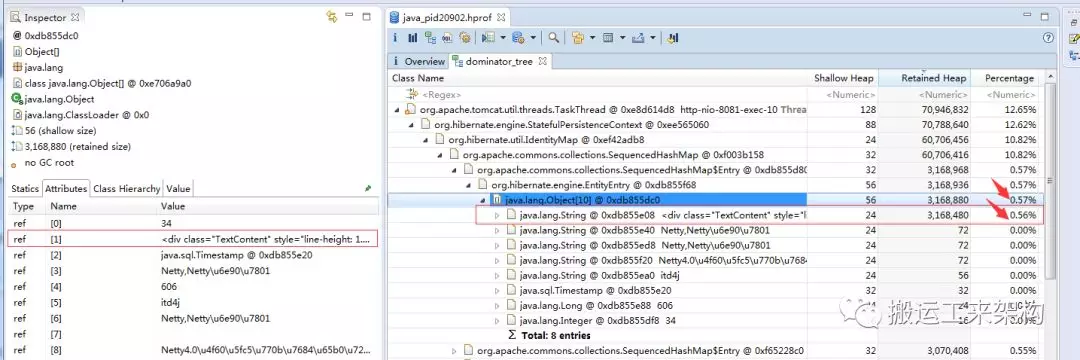This screenshot has height=360, width=1080.
Task: Find object by address via magnifier icon
Action: point(553,38)
